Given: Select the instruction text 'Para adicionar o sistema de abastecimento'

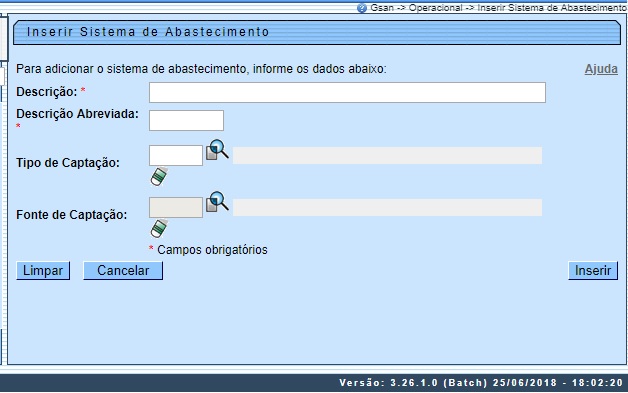Looking at the screenshot, I should (131, 69).
